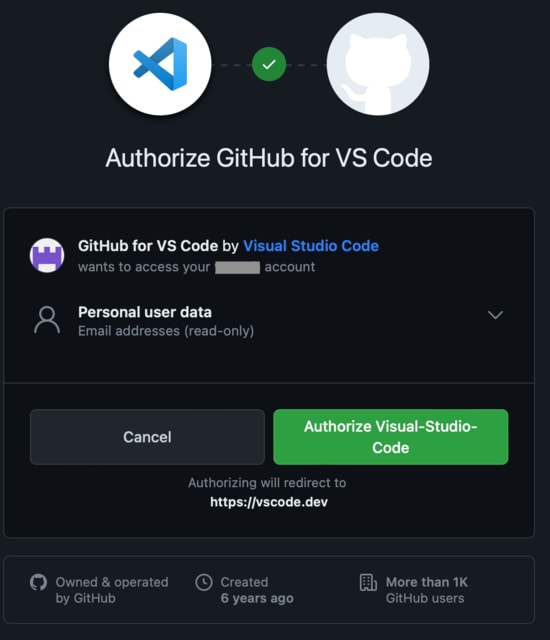This screenshot has width=550, height=640.
Task: Cancel the authorization request
Action: (147, 437)
